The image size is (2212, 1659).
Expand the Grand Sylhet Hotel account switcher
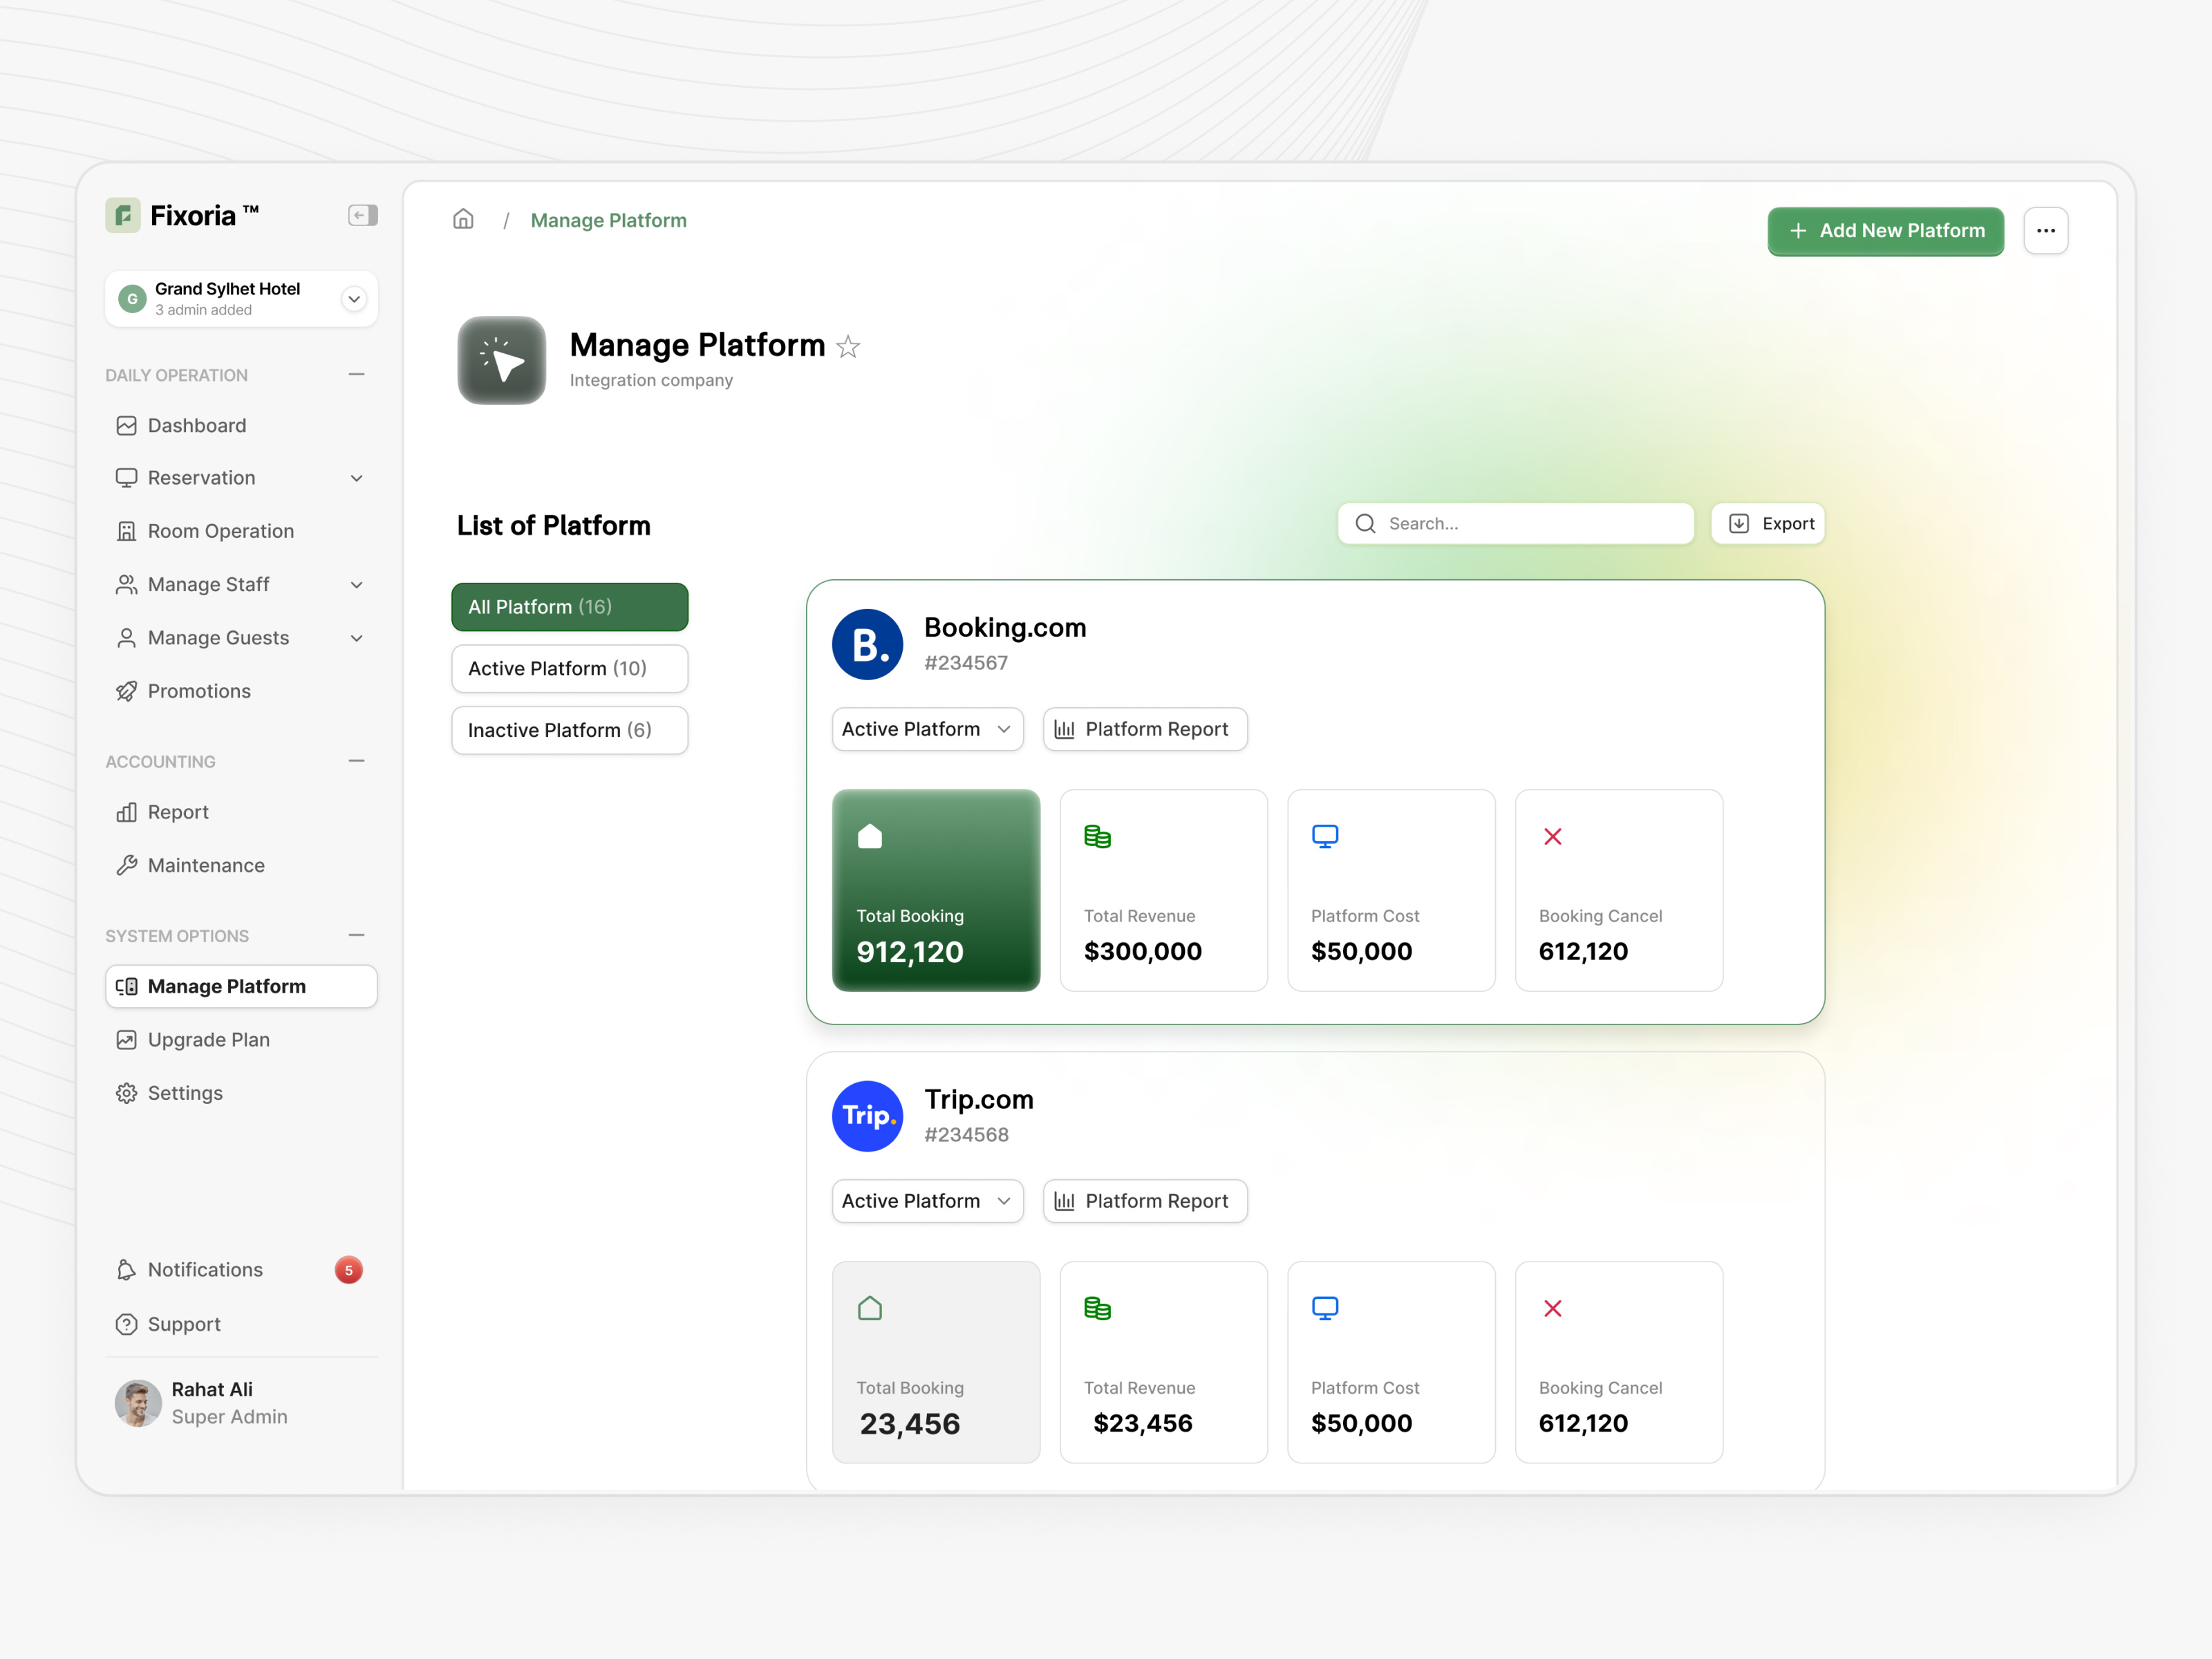tap(353, 298)
